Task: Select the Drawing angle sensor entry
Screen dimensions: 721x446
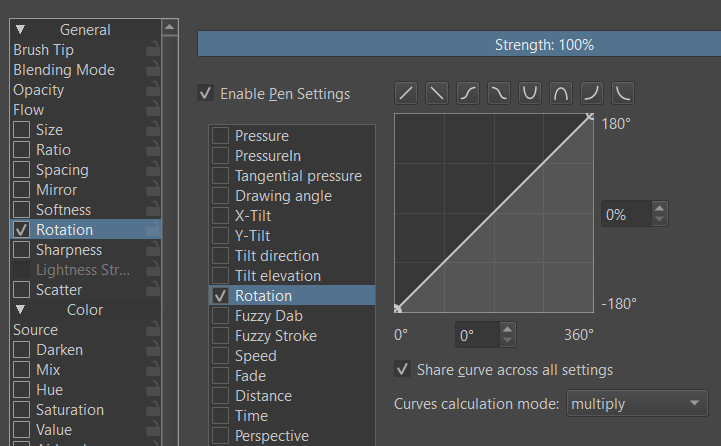Action: pos(283,196)
